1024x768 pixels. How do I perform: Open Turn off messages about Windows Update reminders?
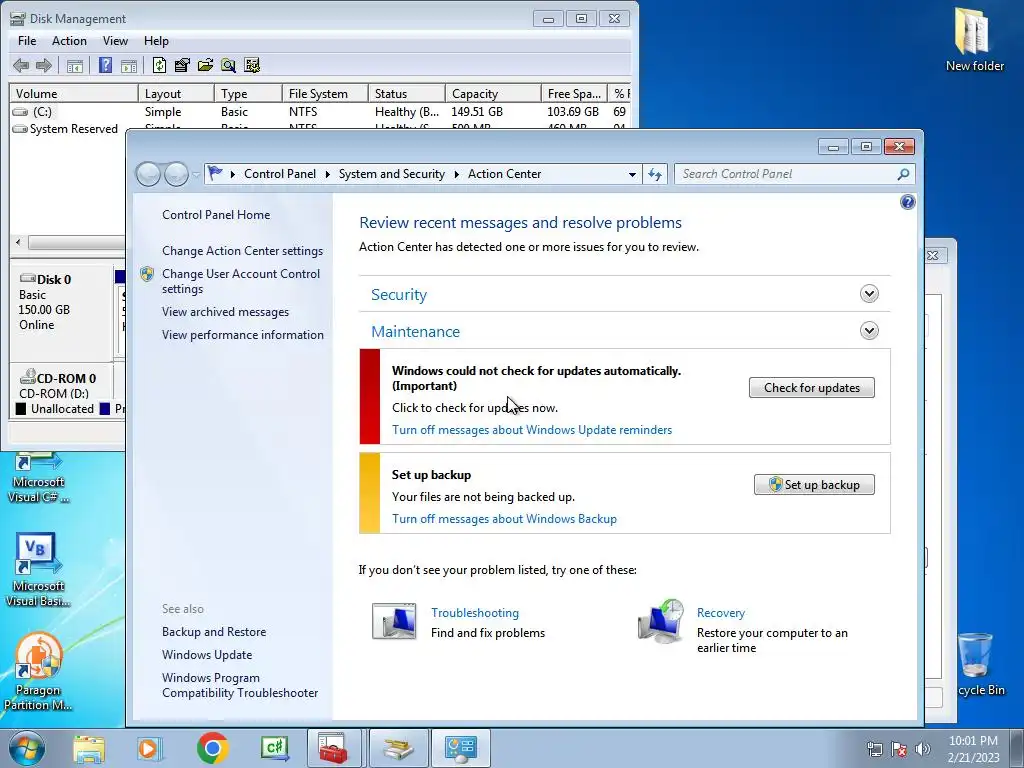point(532,430)
